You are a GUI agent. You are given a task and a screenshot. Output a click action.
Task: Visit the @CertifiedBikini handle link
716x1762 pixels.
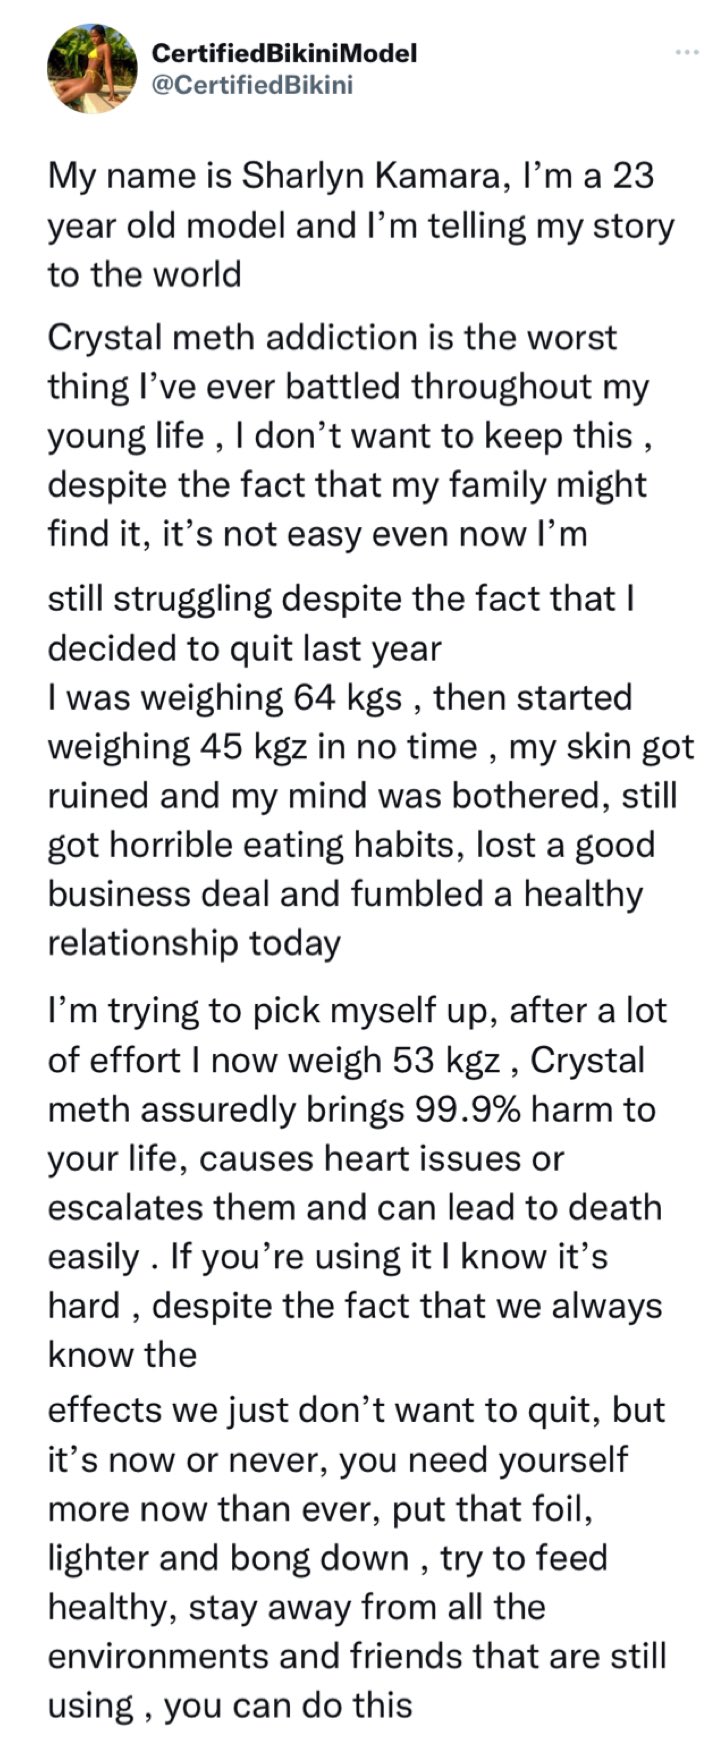point(252,85)
